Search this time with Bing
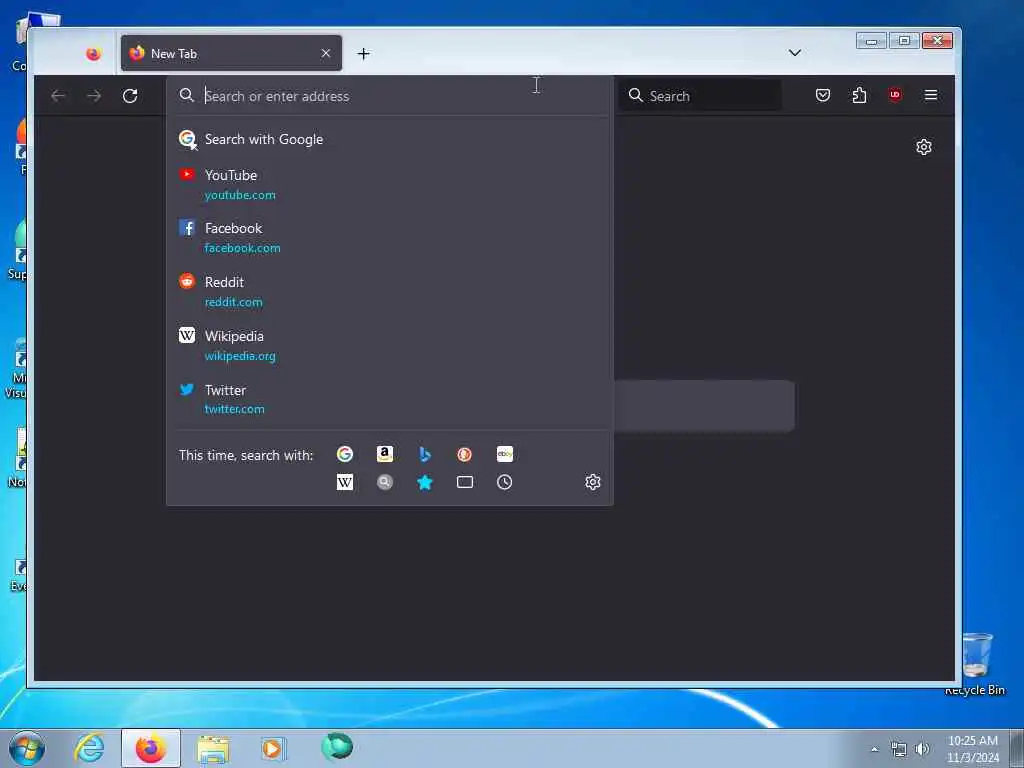The width and height of the screenshot is (1024, 768). [x=424, y=454]
